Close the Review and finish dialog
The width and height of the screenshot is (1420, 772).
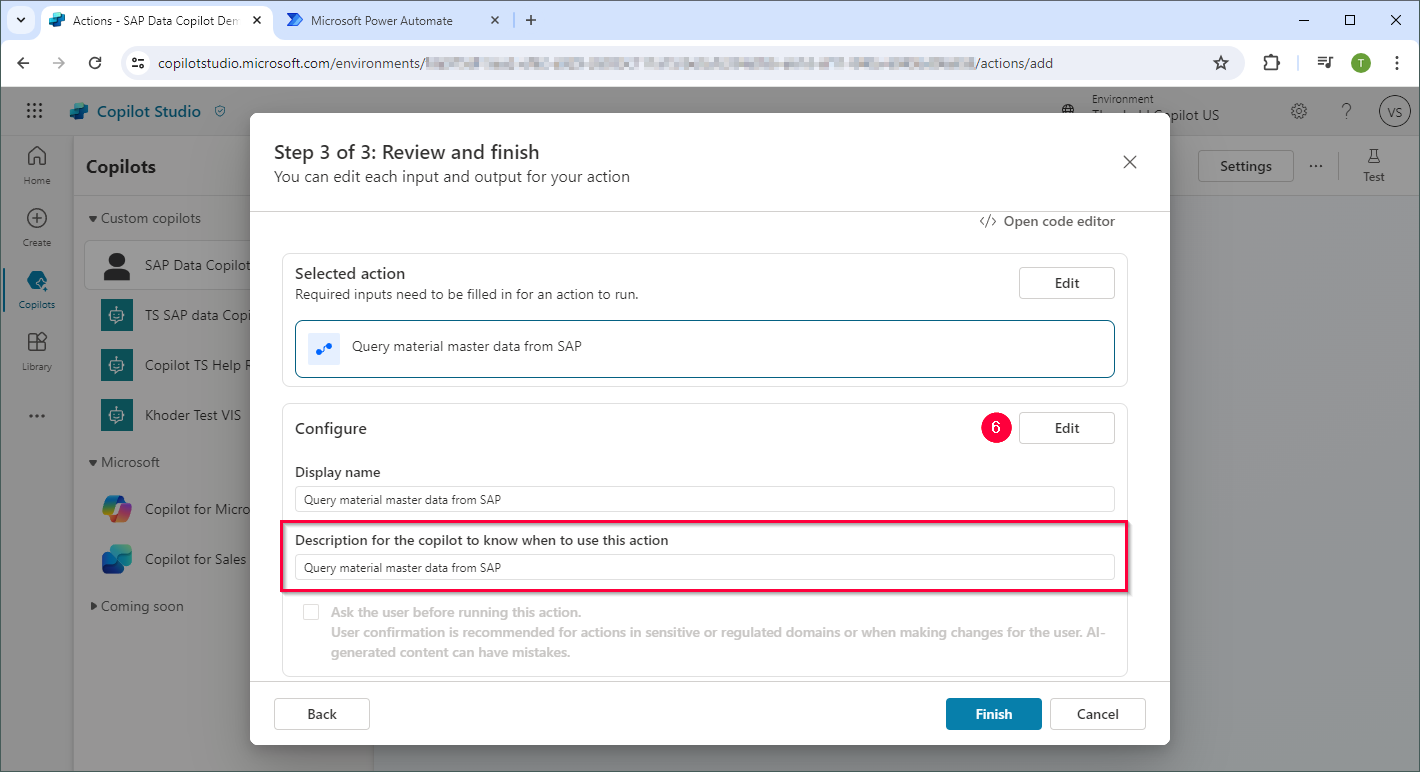[1130, 162]
